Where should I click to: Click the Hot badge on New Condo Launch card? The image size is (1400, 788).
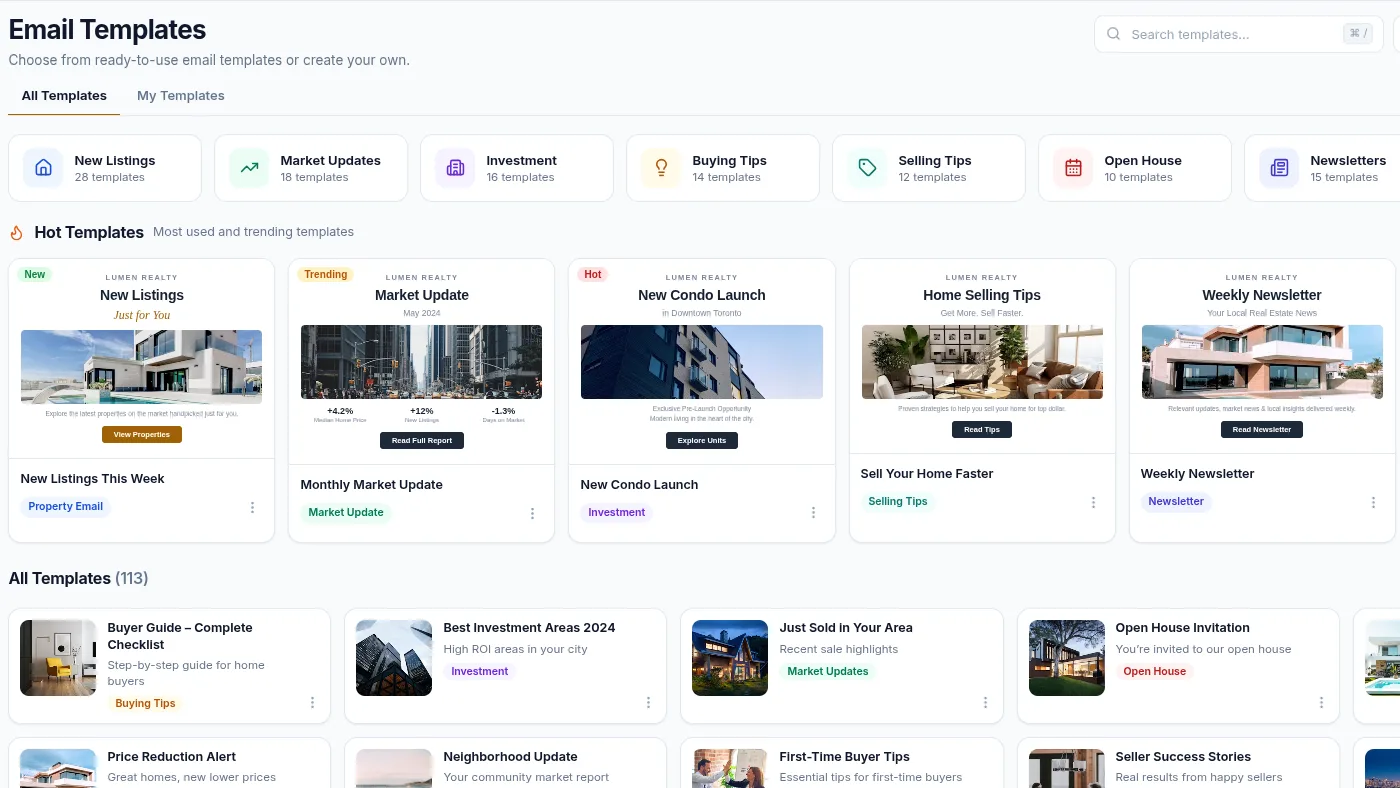pyautogui.click(x=593, y=274)
